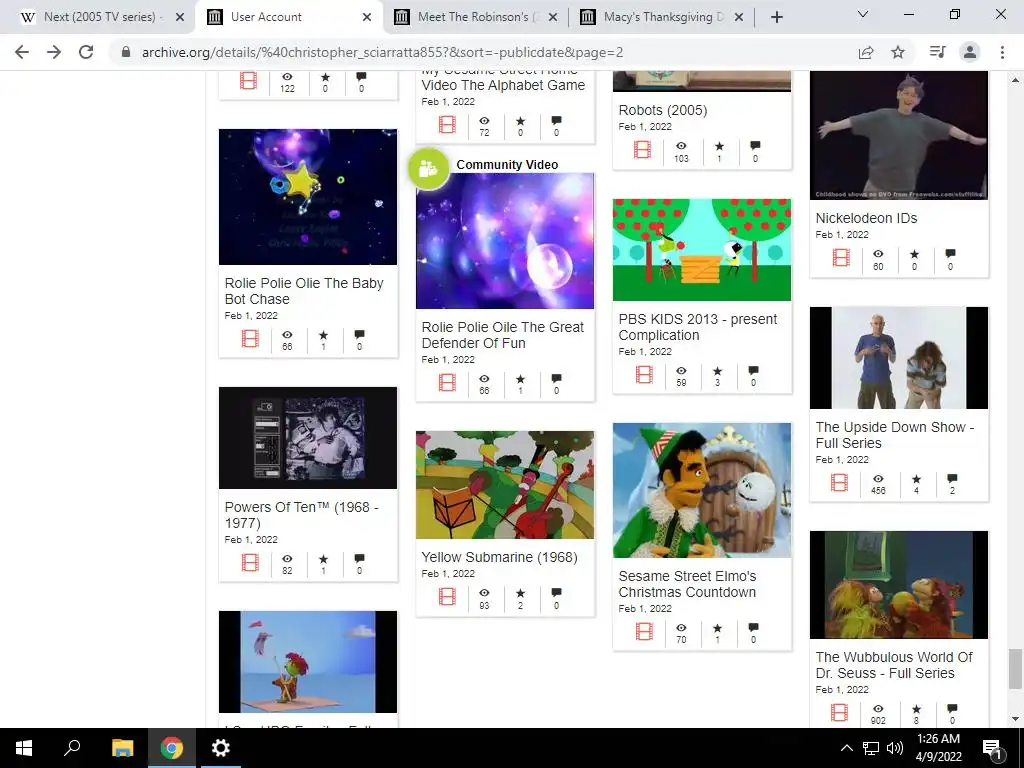Viewport: 1024px width, 768px height.
Task: Click the PBS KIDS apple trees thumbnail
Action: pyautogui.click(x=702, y=250)
